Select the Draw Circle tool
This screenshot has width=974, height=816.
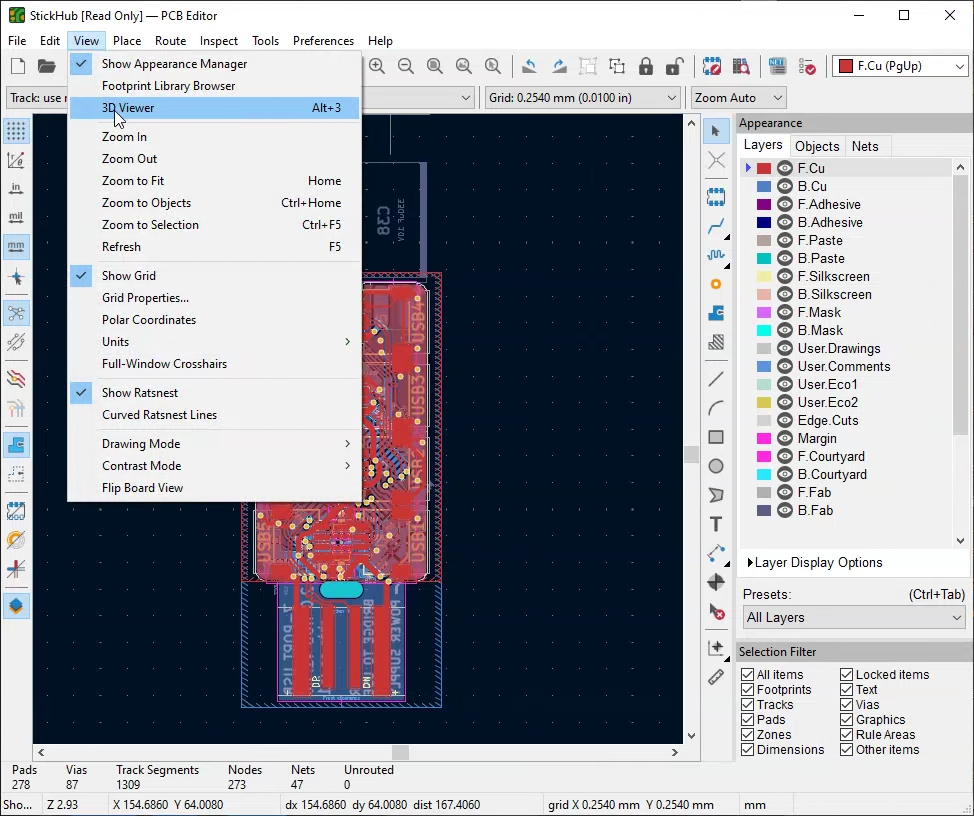pyautogui.click(x=716, y=466)
